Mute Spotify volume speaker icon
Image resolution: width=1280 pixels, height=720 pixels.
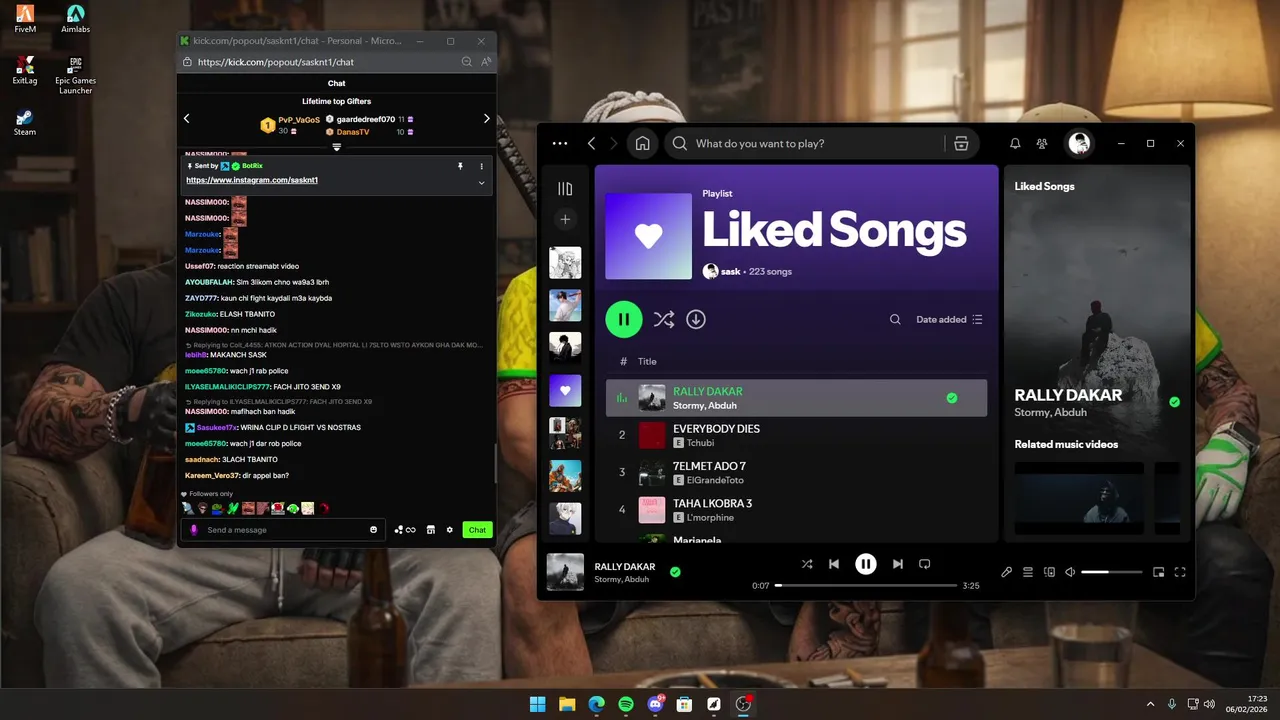(1070, 572)
